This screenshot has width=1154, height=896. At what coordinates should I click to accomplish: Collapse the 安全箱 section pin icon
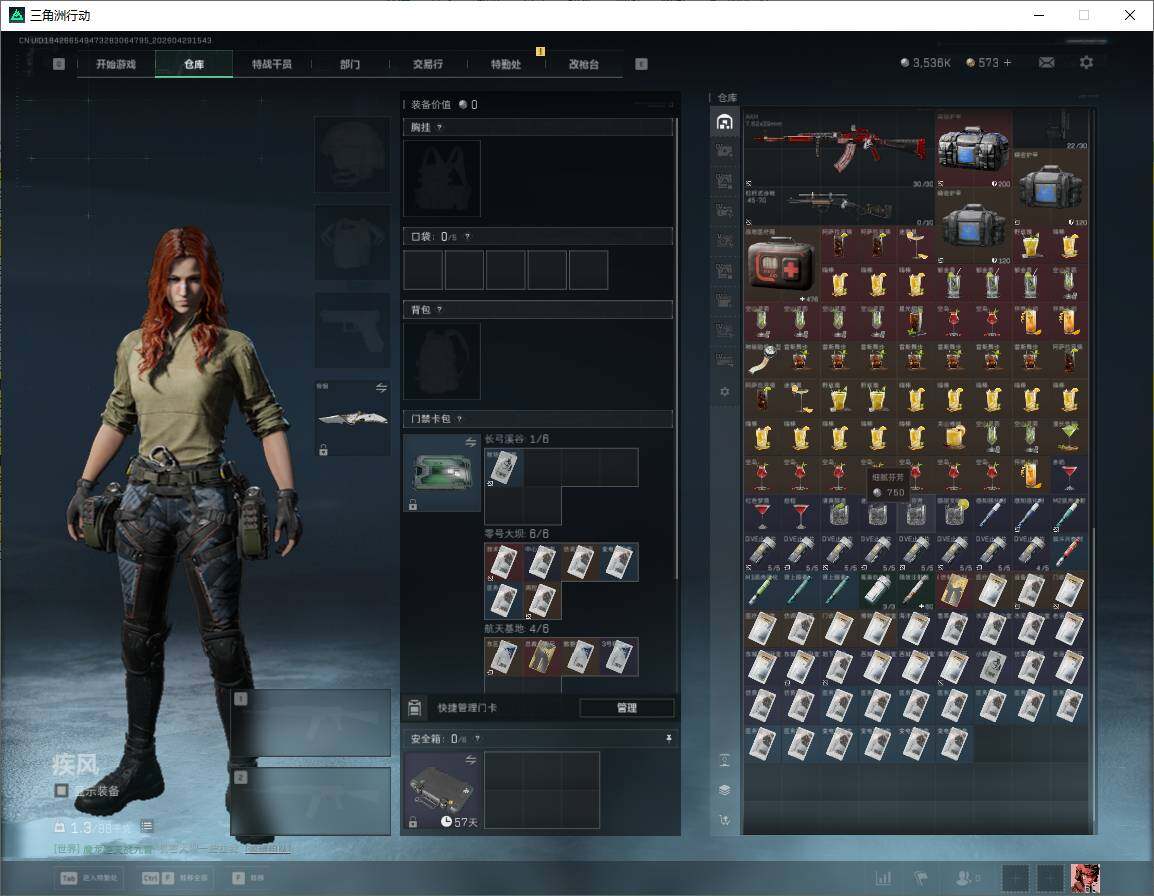coord(668,738)
